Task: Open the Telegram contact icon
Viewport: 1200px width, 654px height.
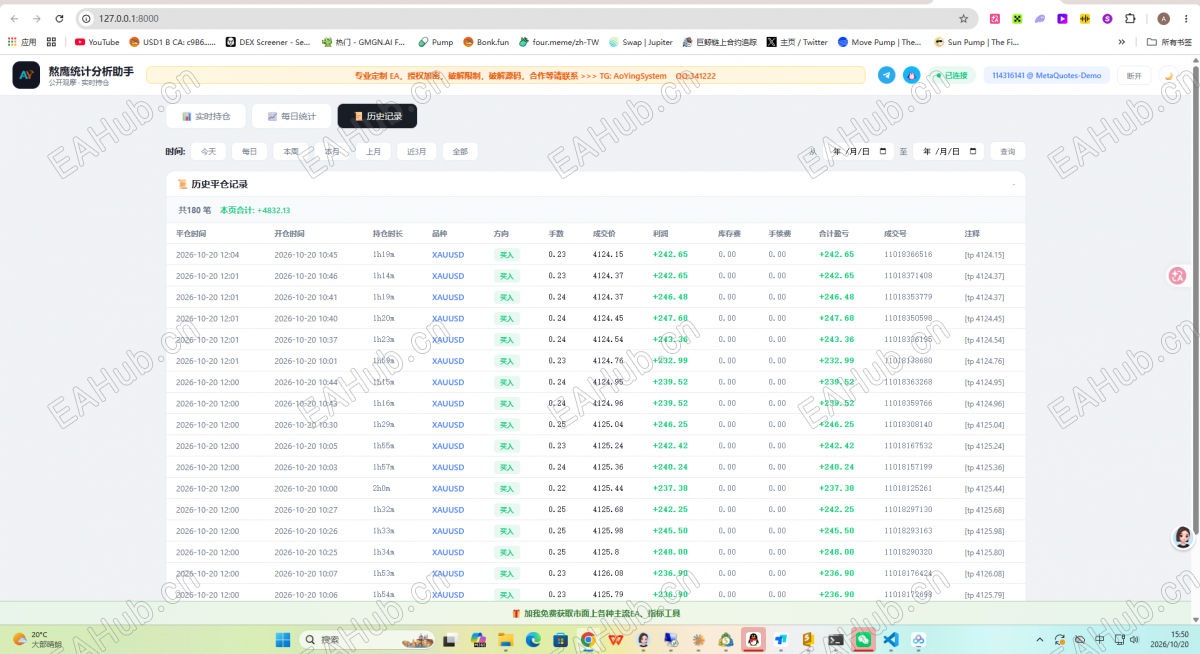Action: [x=886, y=75]
